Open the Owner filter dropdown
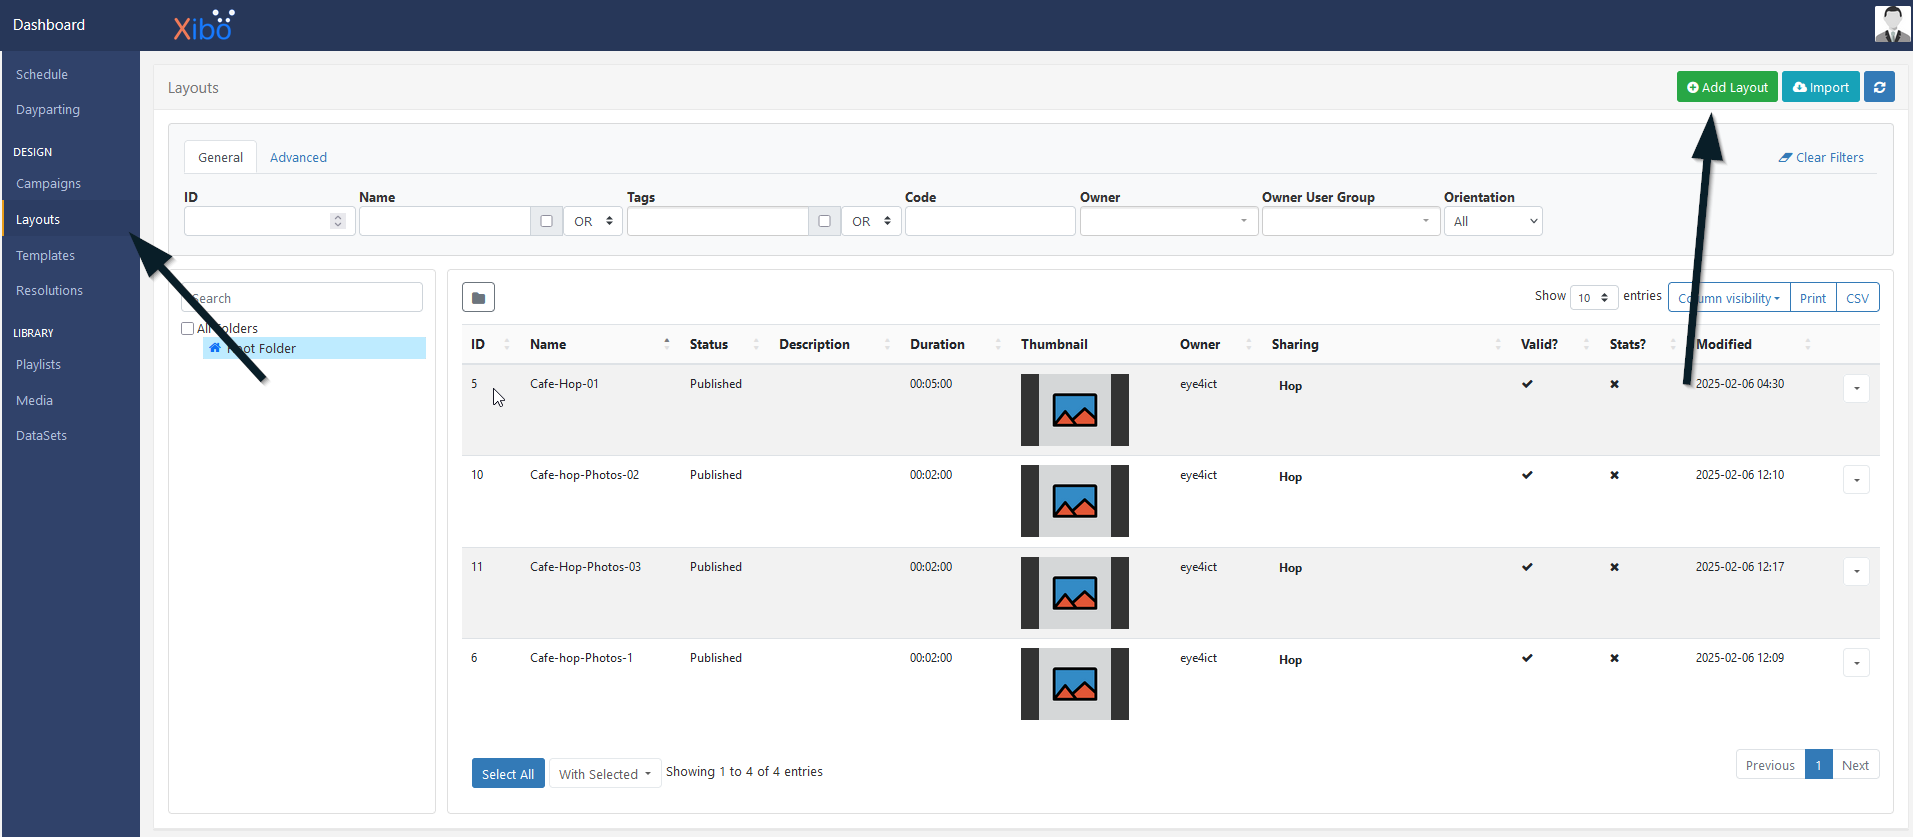 tap(1169, 221)
